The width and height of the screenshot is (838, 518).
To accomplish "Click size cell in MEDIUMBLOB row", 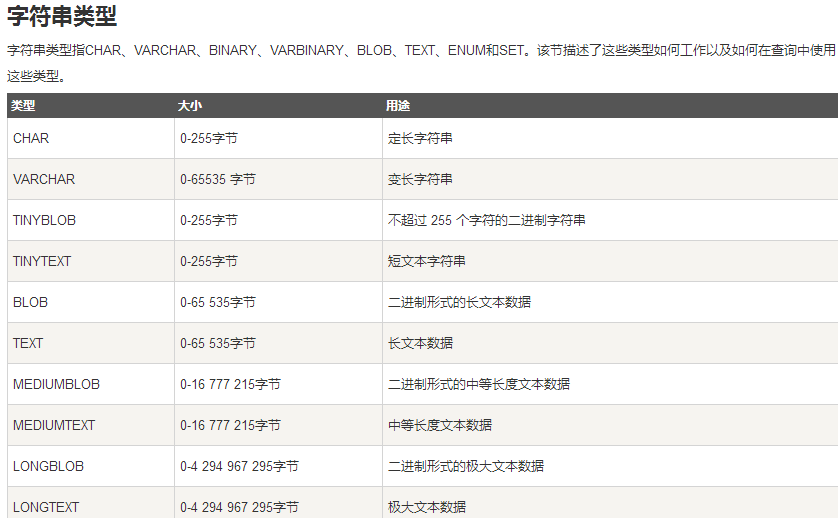I will [x=278, y=384].
